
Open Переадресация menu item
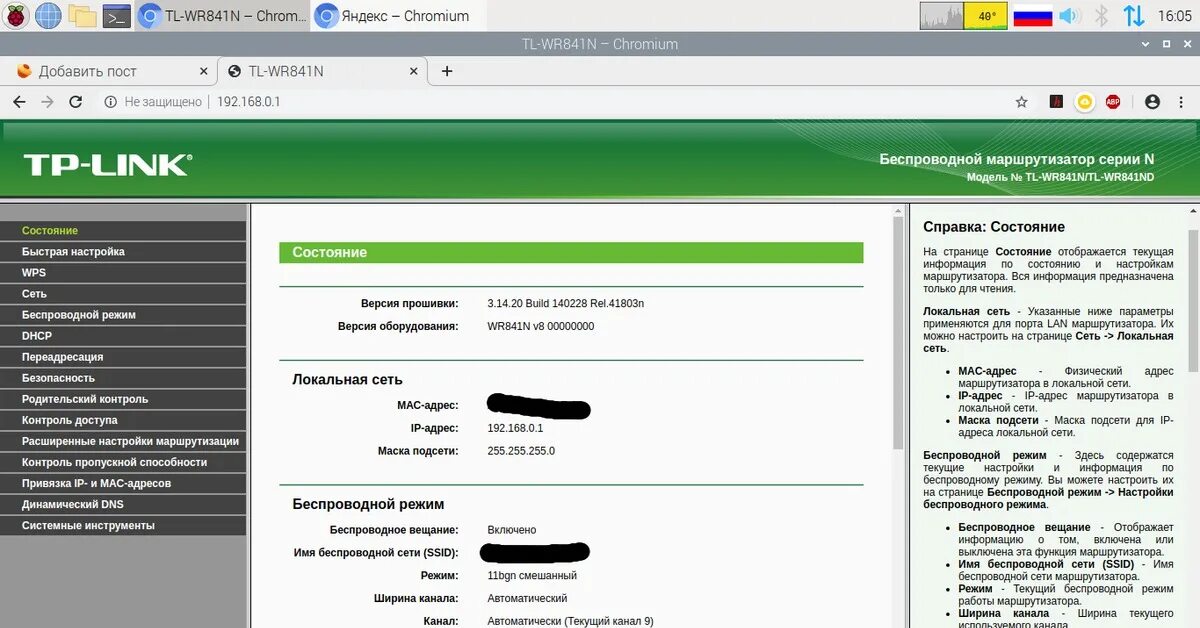click(x=123, y=357)
